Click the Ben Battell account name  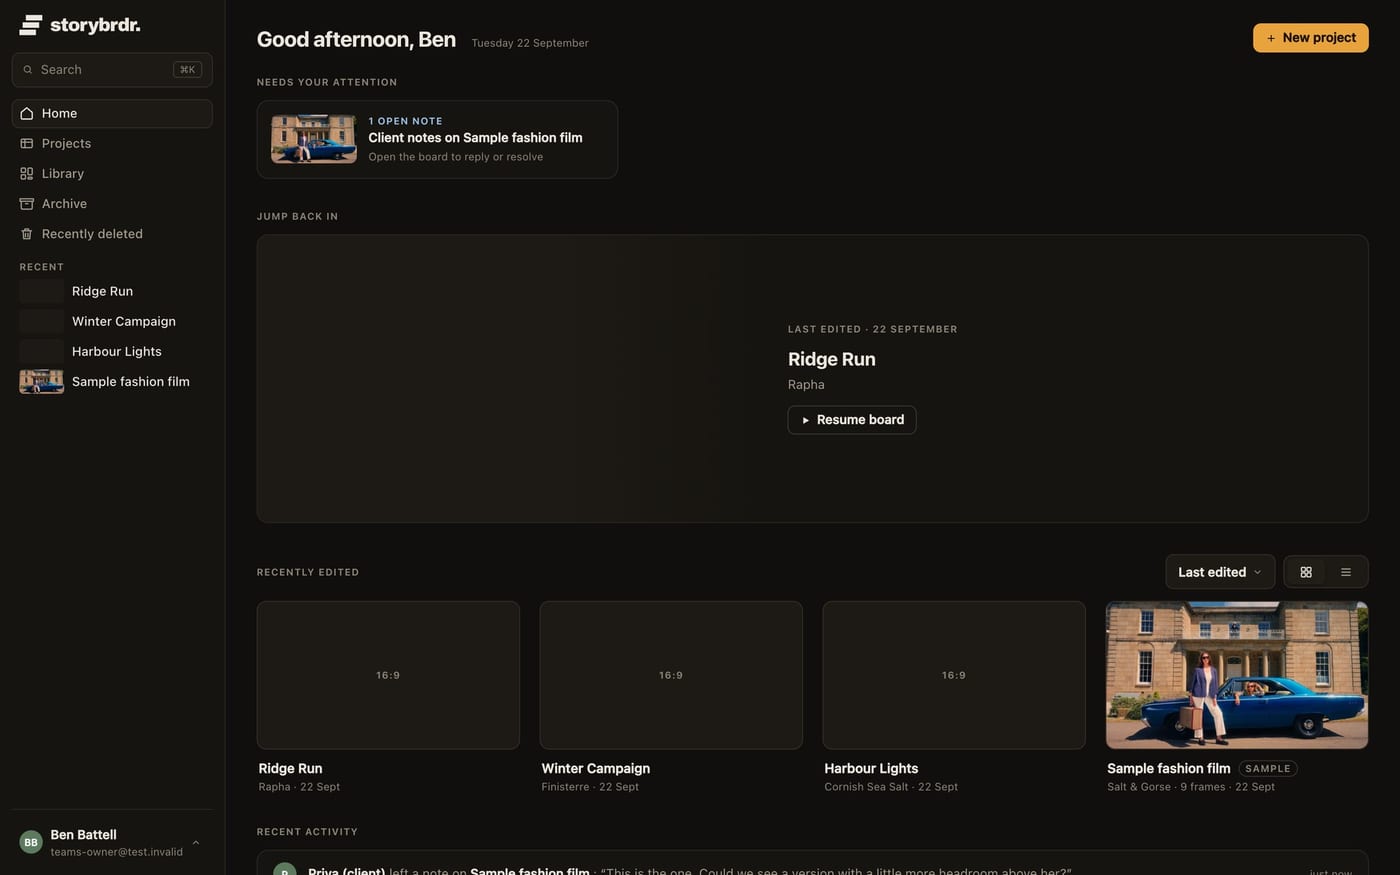[83, 834]
